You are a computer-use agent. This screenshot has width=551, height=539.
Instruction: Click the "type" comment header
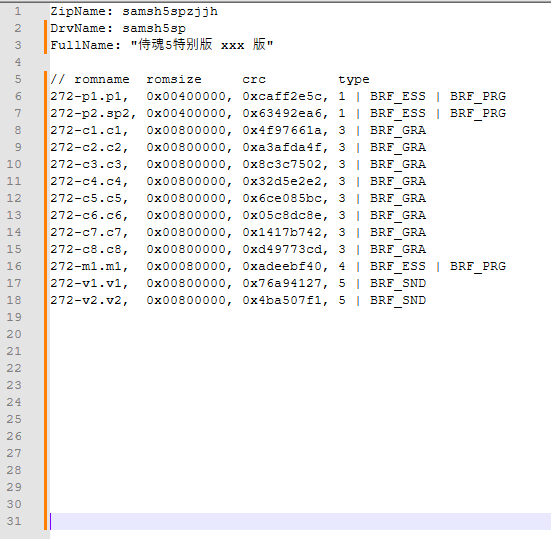[354, 80]
